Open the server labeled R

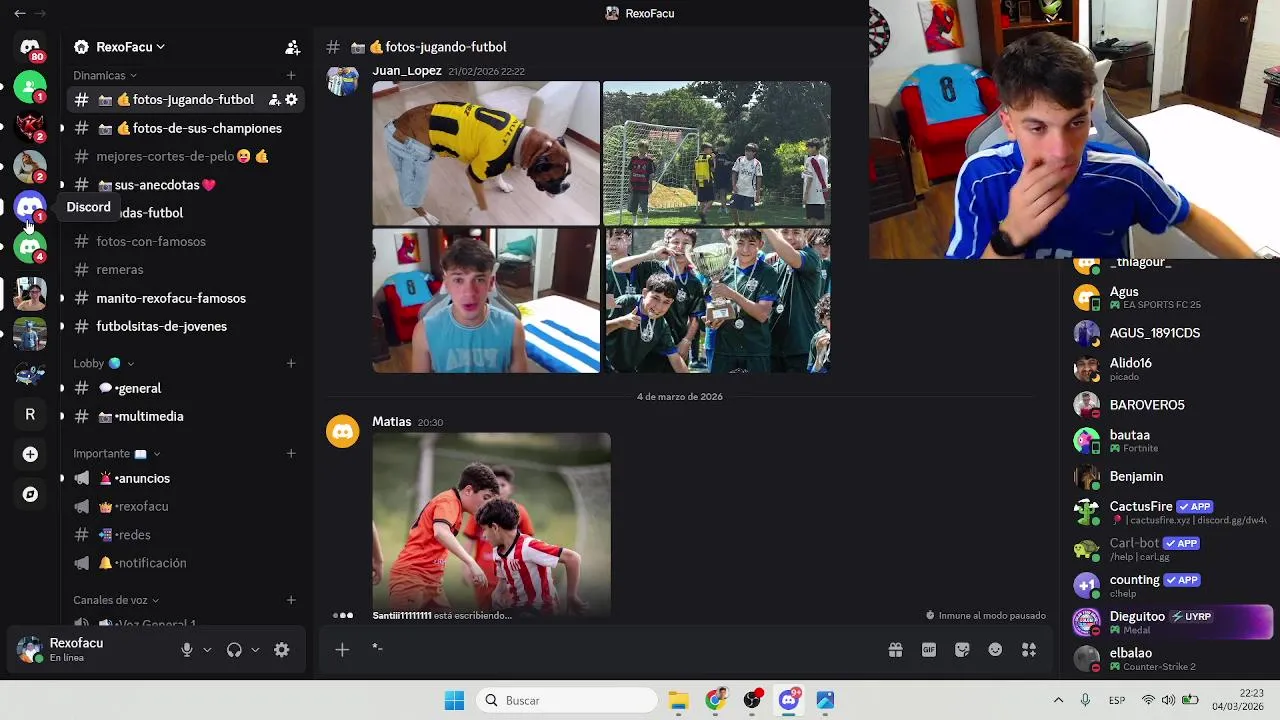click(30, 414)
